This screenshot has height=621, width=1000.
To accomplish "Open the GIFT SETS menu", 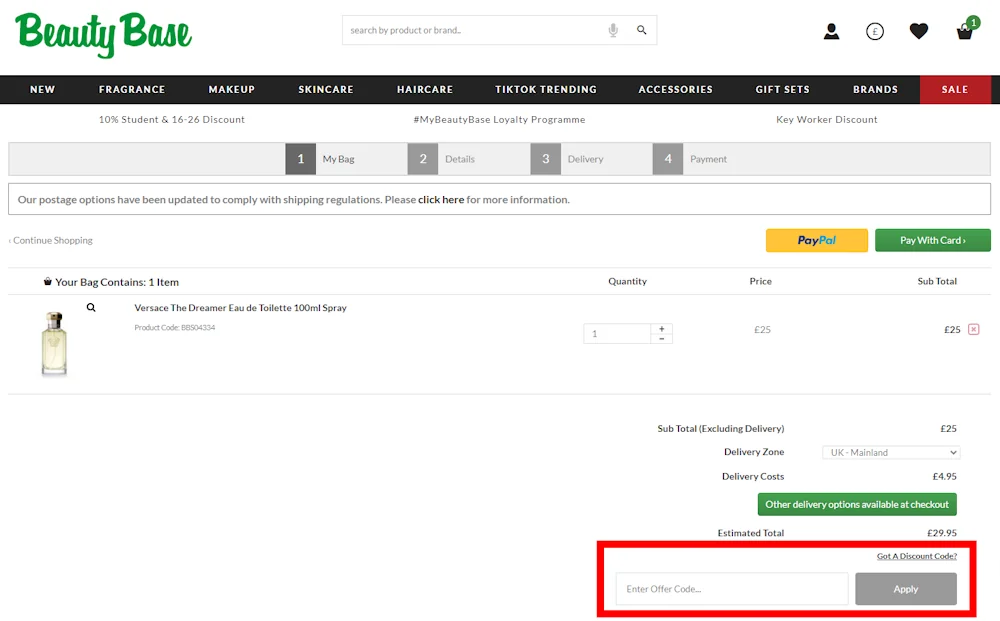I will point(783,89).
